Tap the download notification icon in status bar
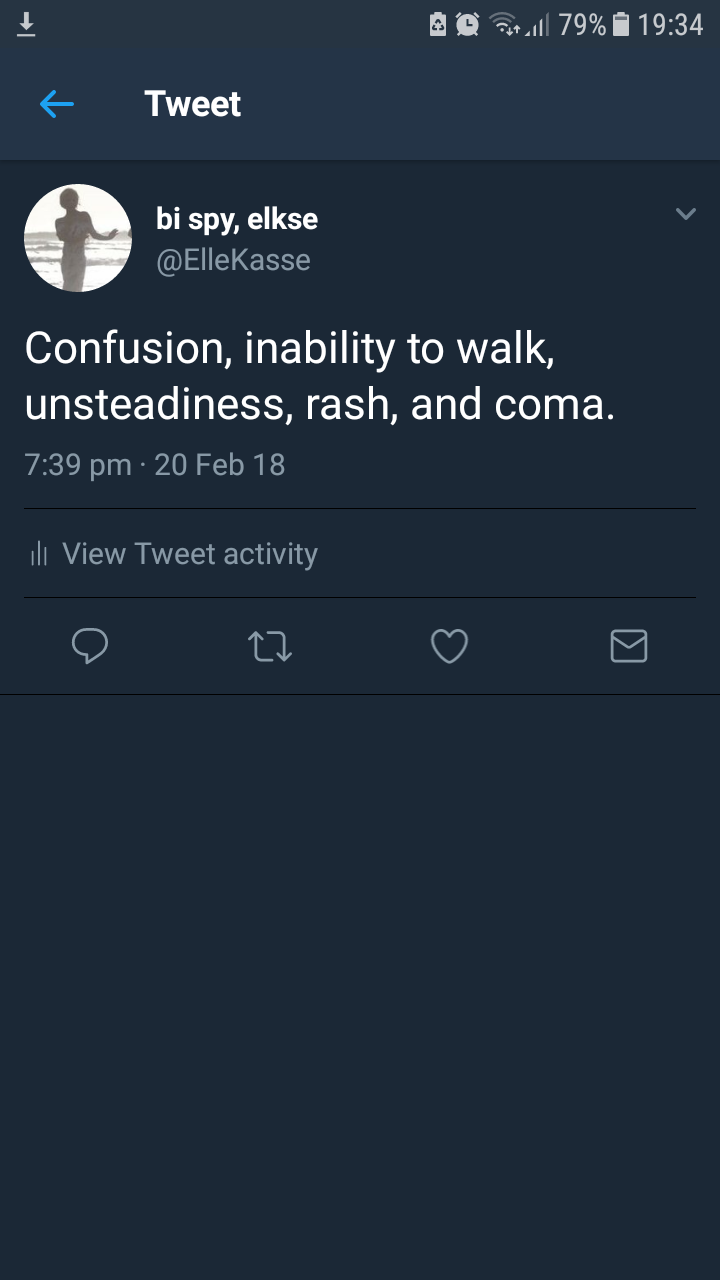720x1280 pixels. pos(27,25)
